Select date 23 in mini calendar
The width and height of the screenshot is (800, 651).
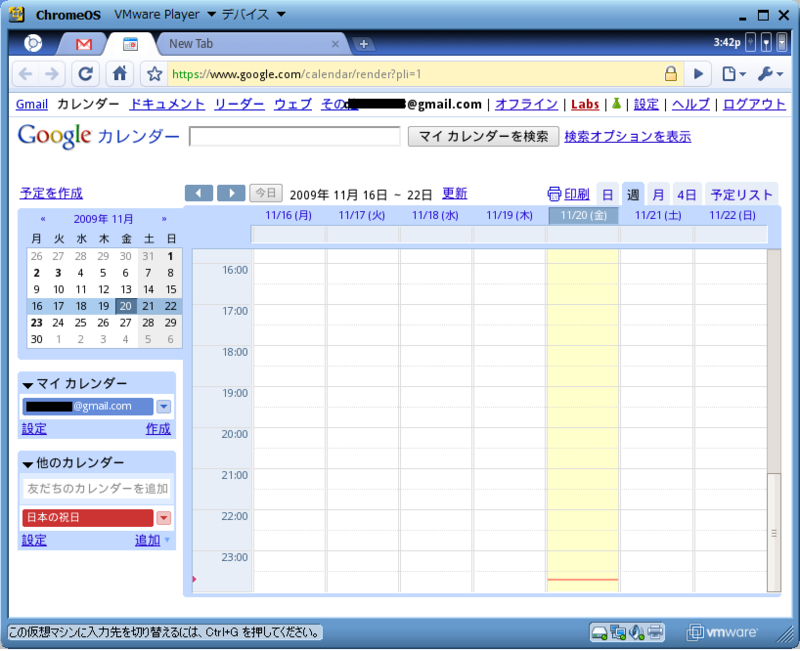(36, 323)
